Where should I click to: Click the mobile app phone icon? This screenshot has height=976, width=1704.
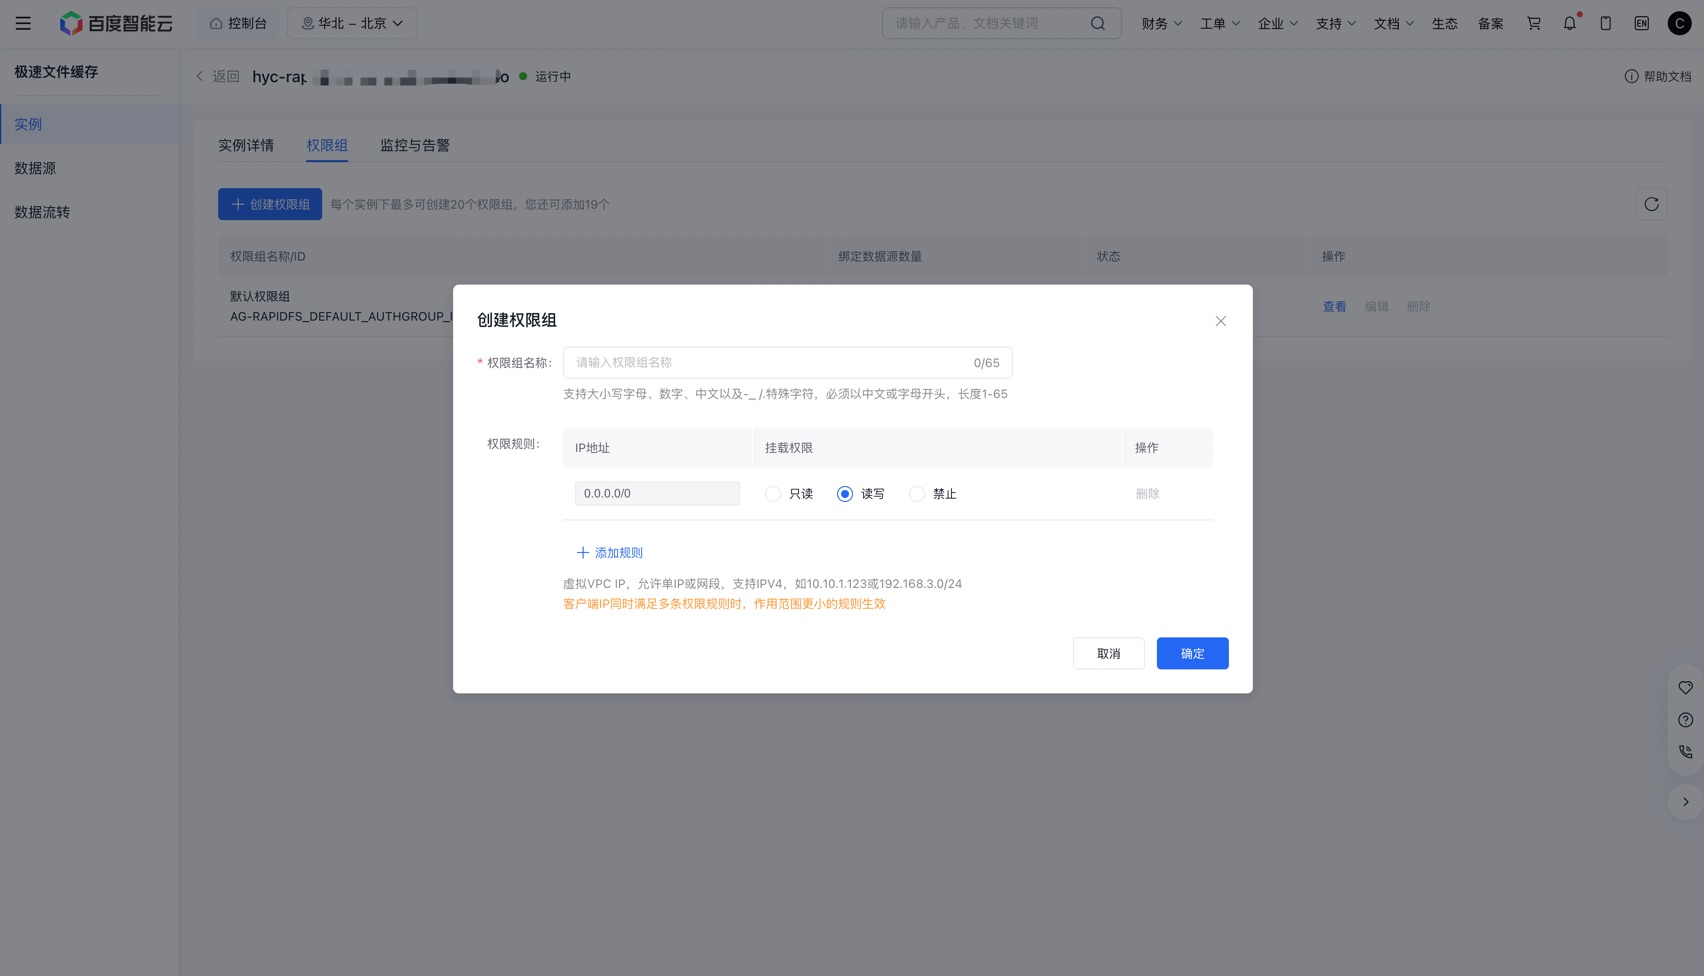coord(1605,23)
